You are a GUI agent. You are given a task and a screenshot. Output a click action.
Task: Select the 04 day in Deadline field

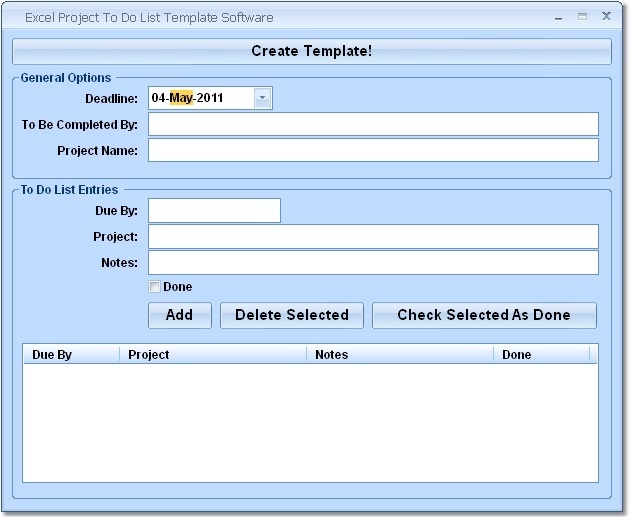pyautogui.click(x=158, y=98)
